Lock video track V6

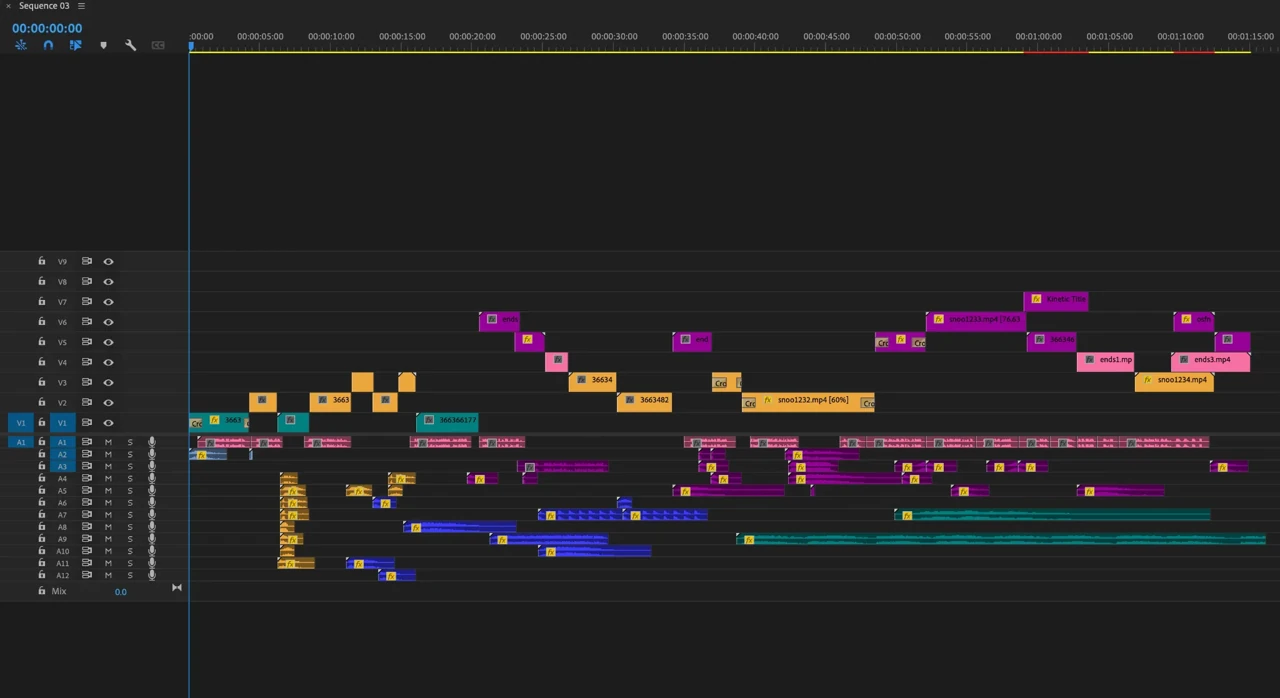click(x=41, y=322)
